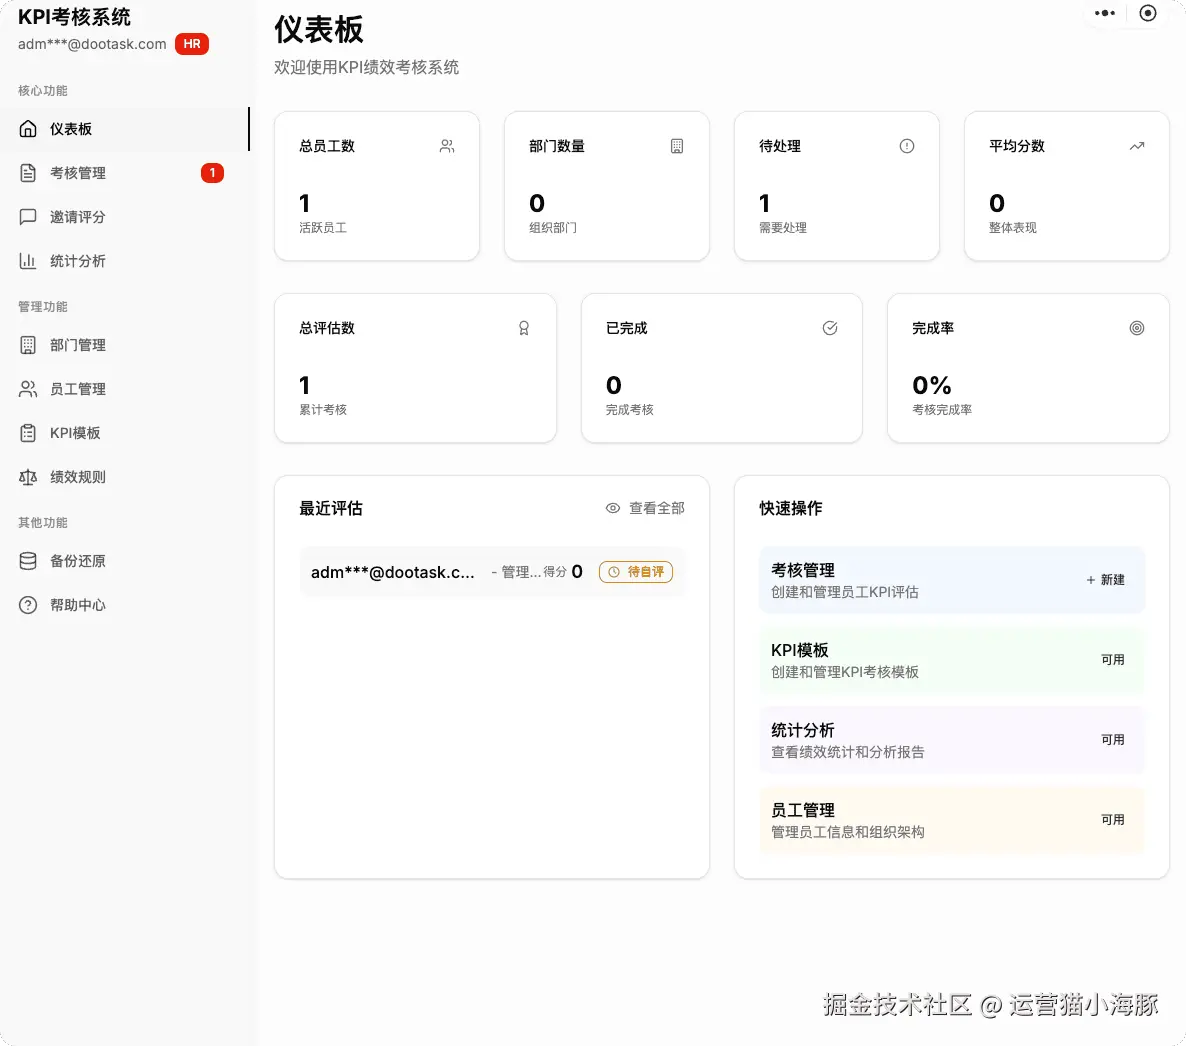Click 可用 on the KPI模板 quick action

tap(1113, 660)
